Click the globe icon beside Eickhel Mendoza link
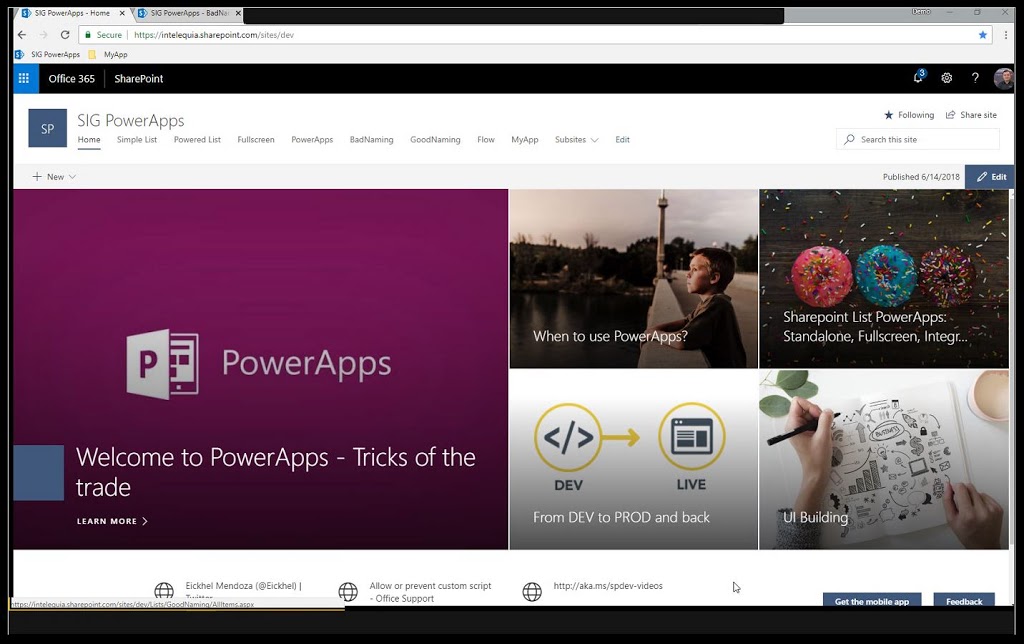Image resolution: width=1024 pixels, height=644 pixels. tap(164, 590)
